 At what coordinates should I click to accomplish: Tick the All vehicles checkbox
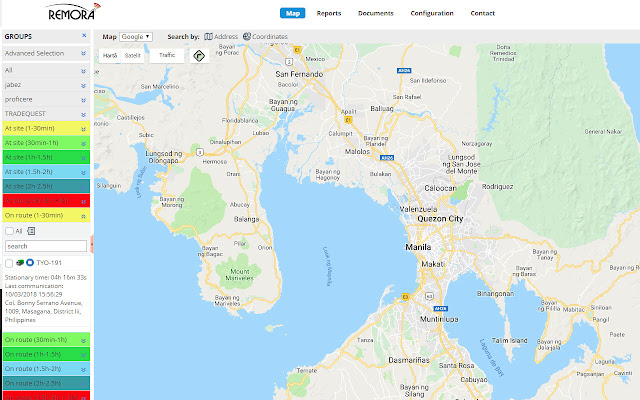9,231
